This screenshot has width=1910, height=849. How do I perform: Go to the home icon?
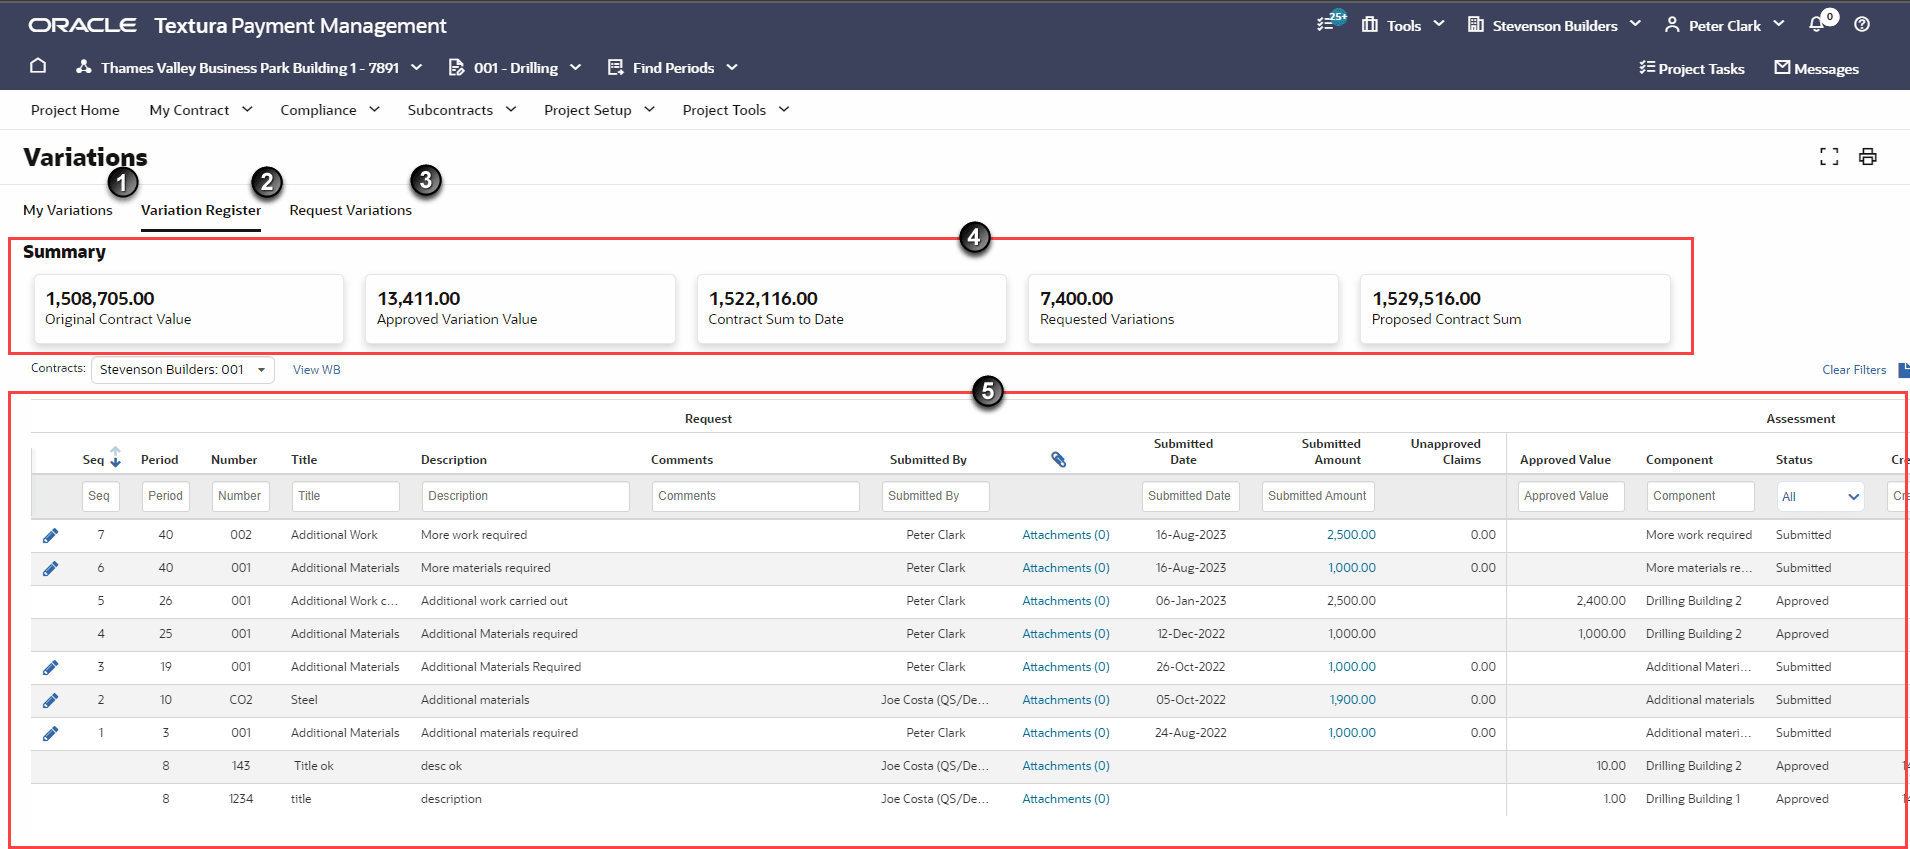38,66
